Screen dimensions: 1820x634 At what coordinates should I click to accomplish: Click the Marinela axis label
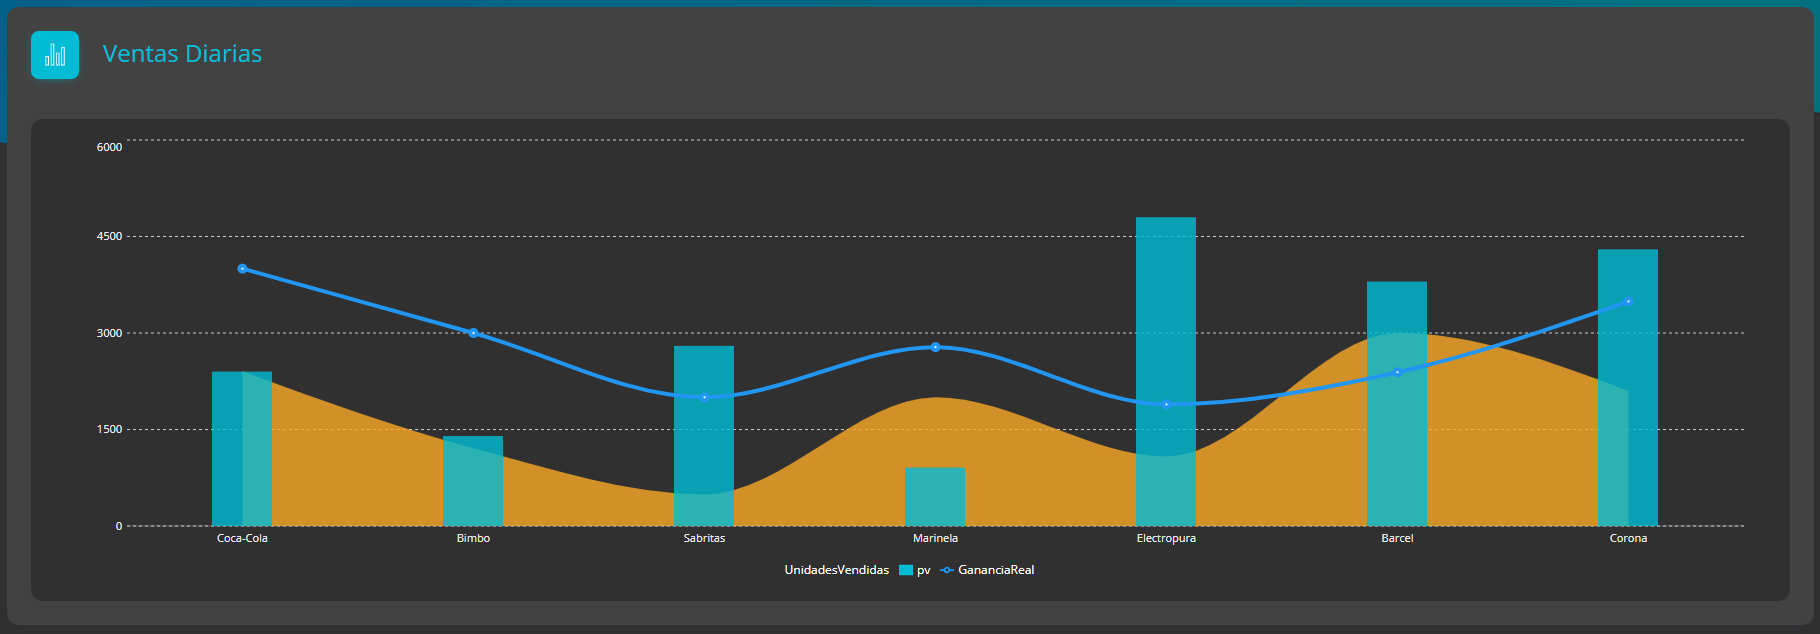[935, 538]
